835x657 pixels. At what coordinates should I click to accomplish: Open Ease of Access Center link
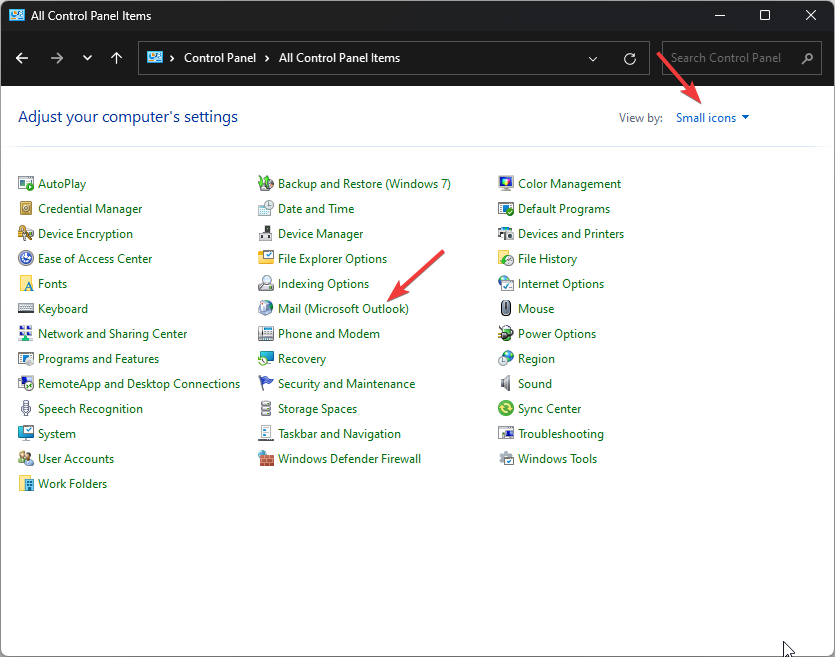(95, 259)
